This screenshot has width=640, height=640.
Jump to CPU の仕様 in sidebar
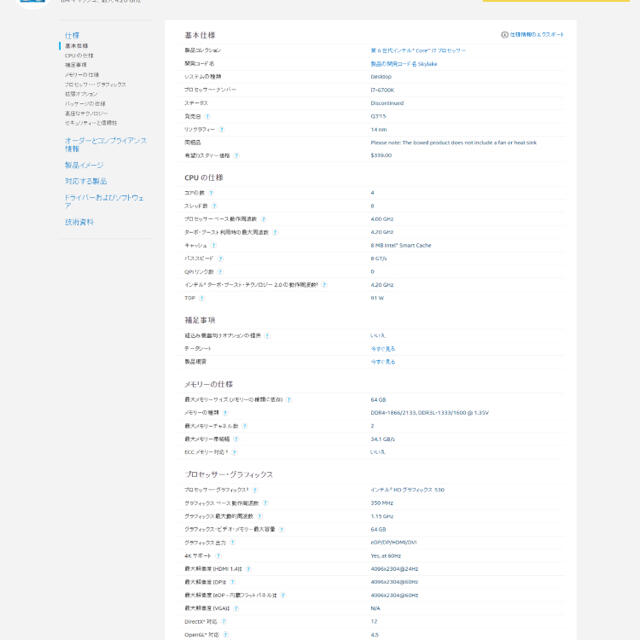[x=79, y=56]
